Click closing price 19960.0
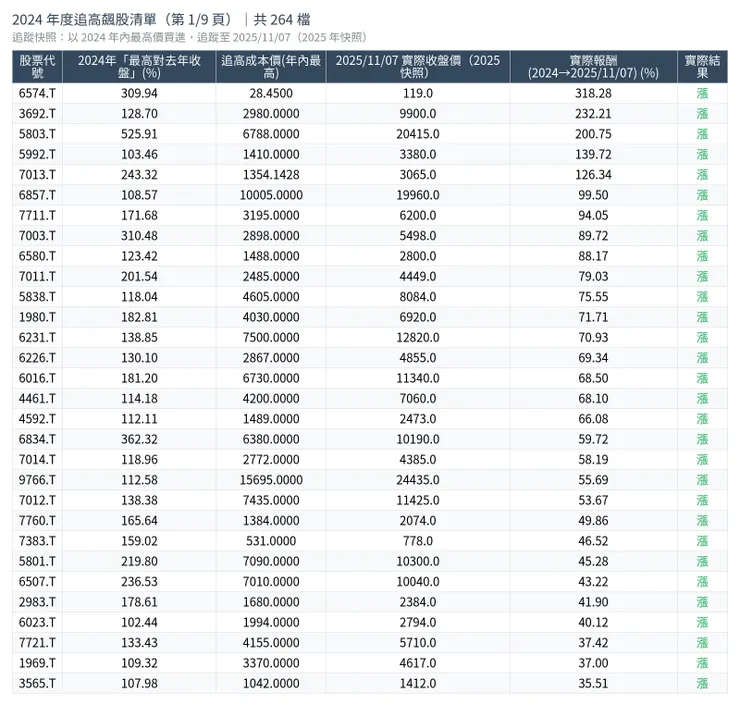Viewport: 740px width, 706px height. coord(418,195)
